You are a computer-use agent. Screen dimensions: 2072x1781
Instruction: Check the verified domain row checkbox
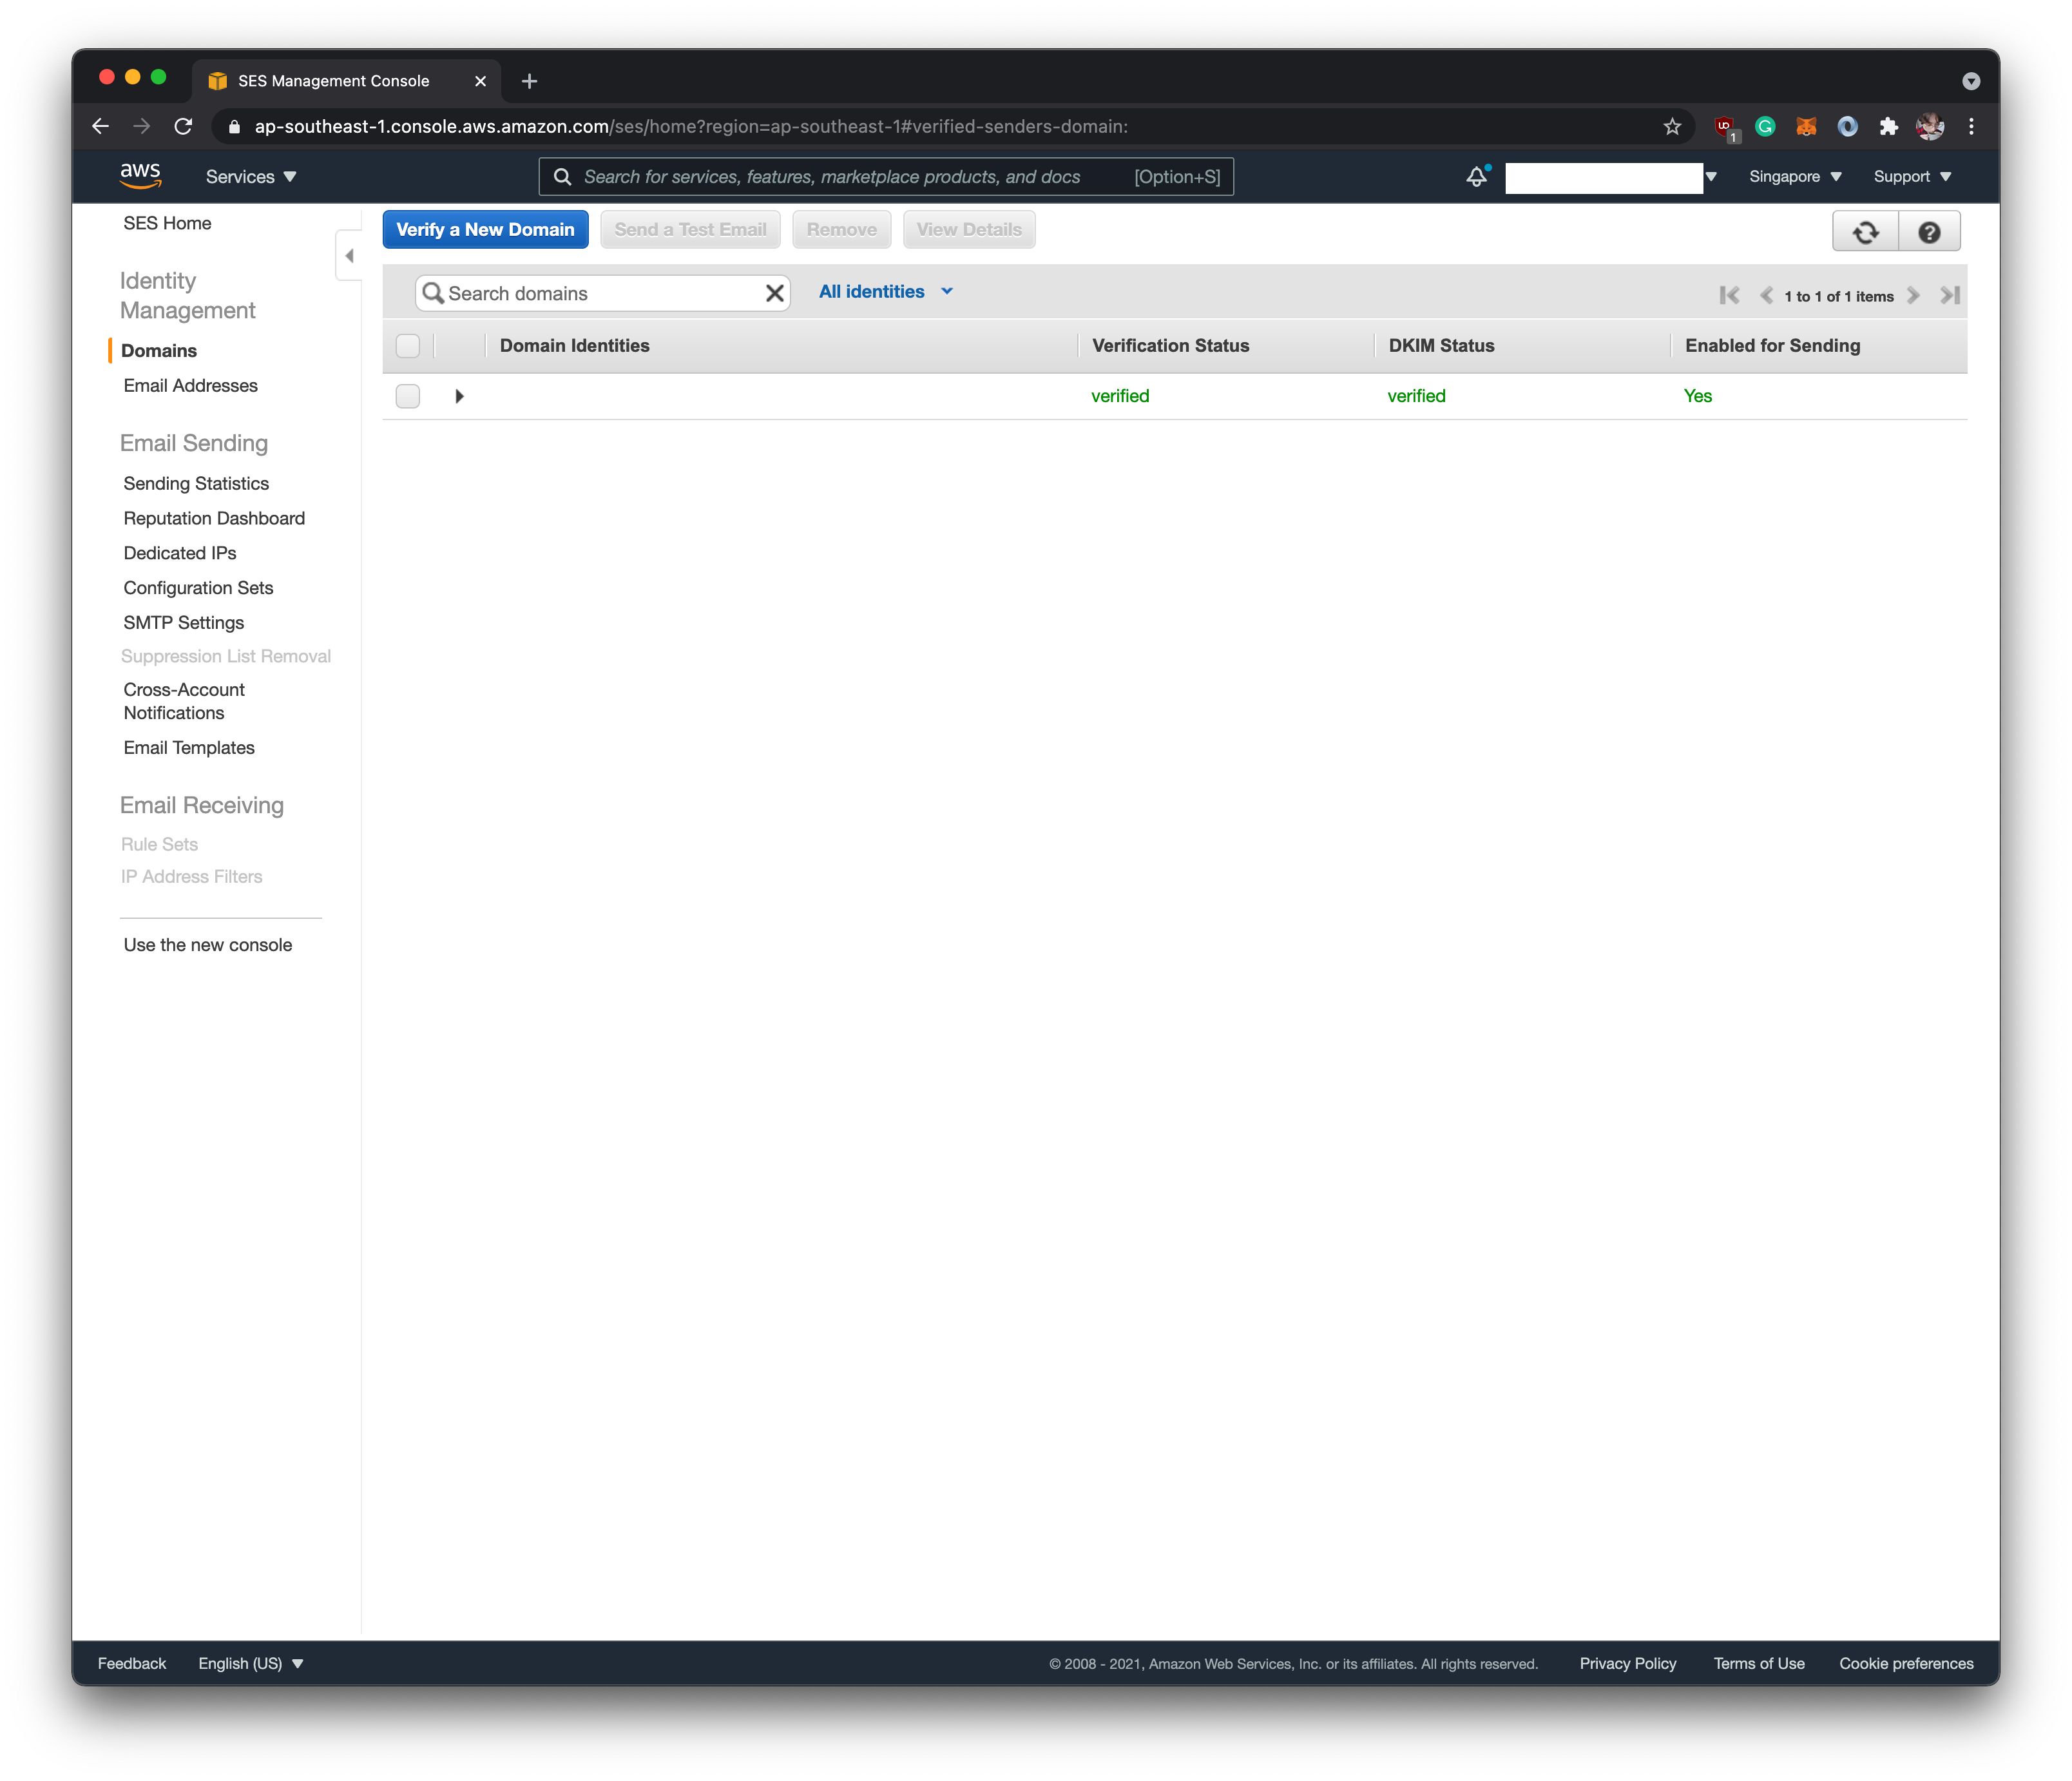coord(408,396)
